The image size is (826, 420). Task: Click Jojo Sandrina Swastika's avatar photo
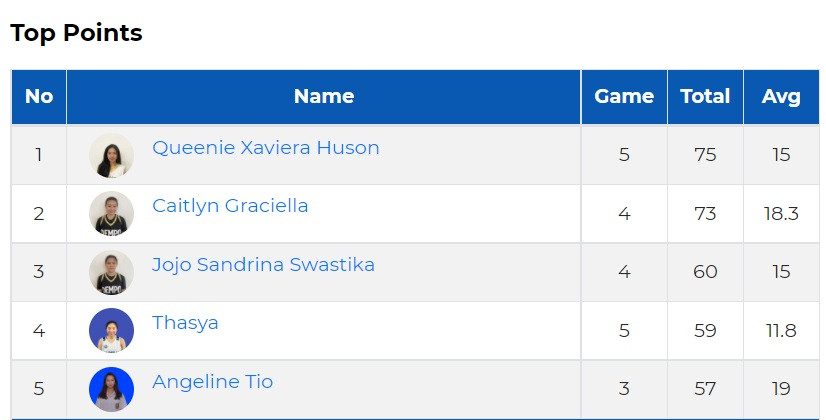pyautogui.click(x=111, y=272)
